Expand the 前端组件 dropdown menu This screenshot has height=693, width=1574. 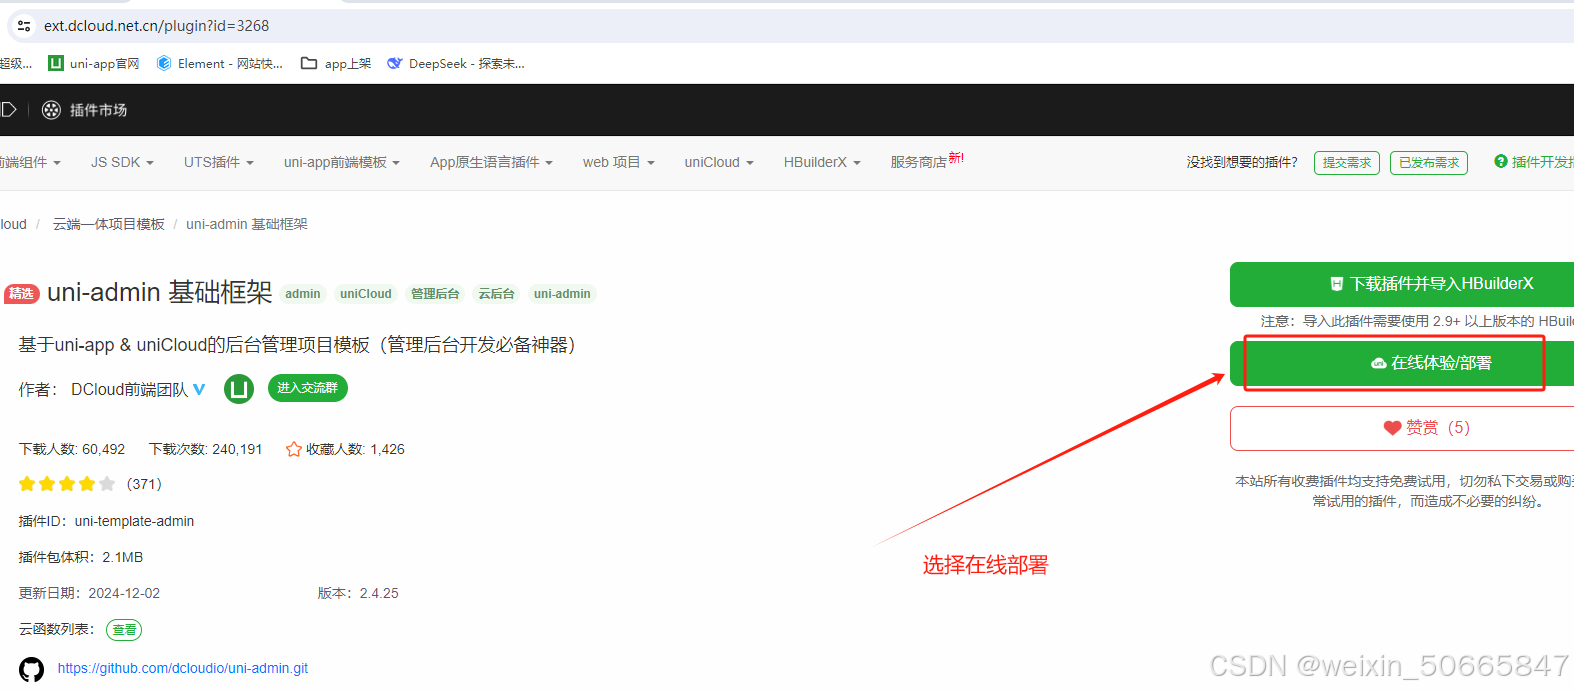[30, 162]
